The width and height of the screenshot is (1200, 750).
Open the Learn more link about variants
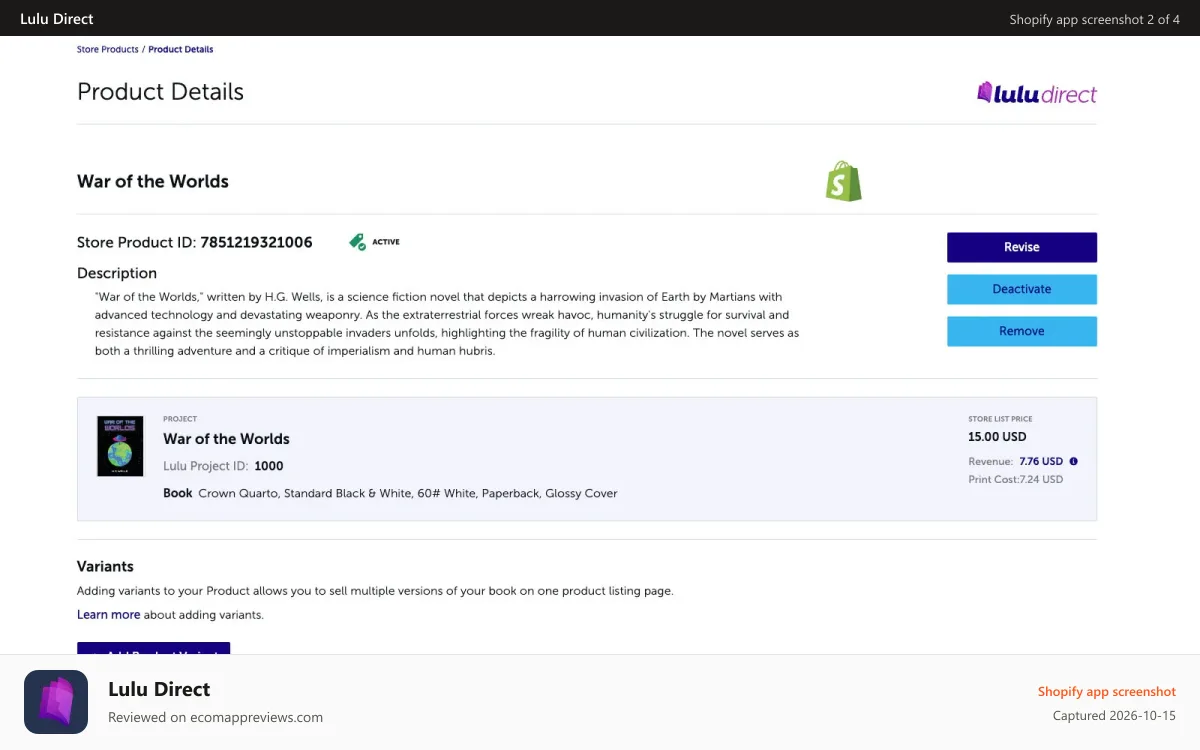click(x=108, y=615)
